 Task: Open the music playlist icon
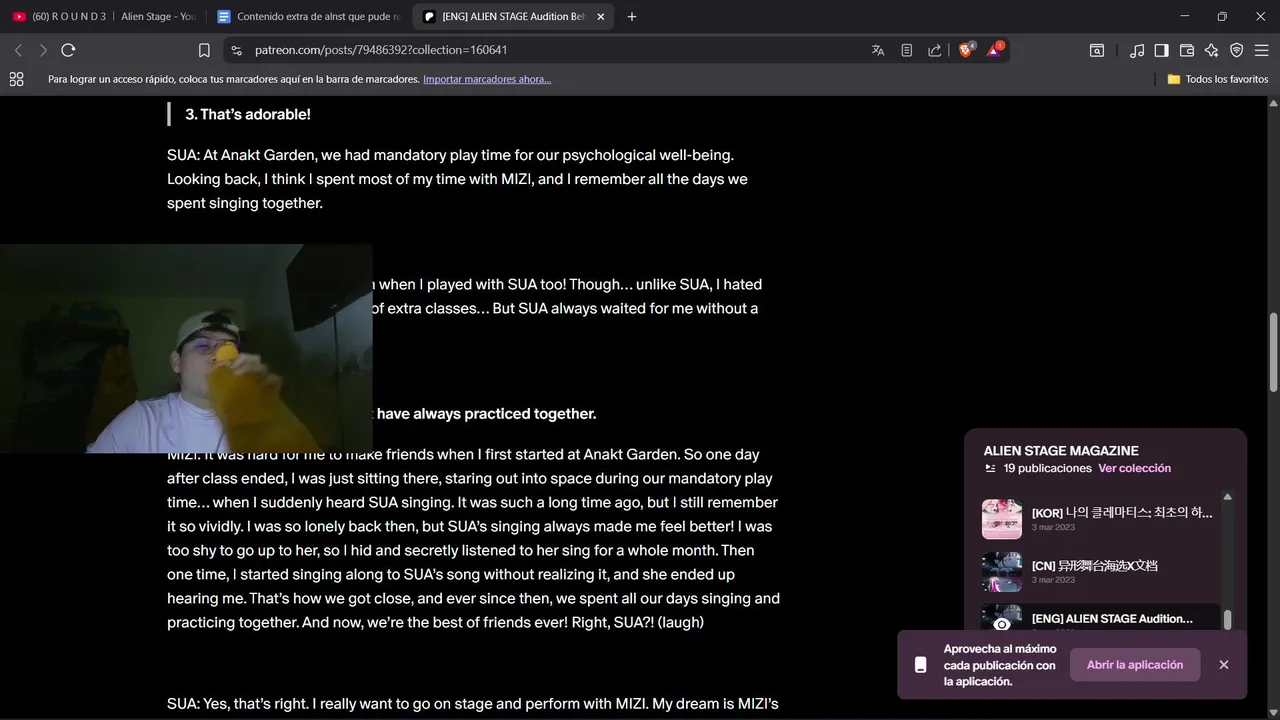coord(1137,50)
